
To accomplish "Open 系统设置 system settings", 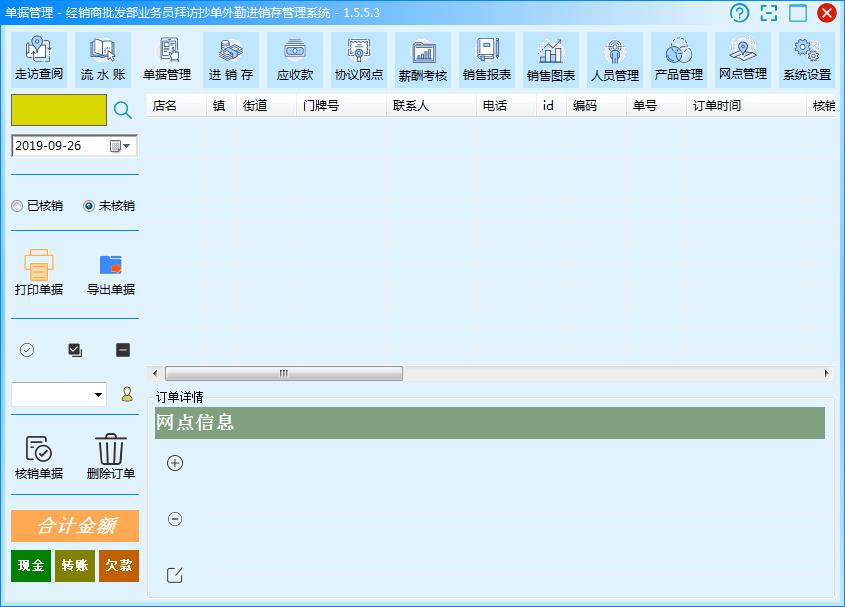I will click(x=807, y=59).
